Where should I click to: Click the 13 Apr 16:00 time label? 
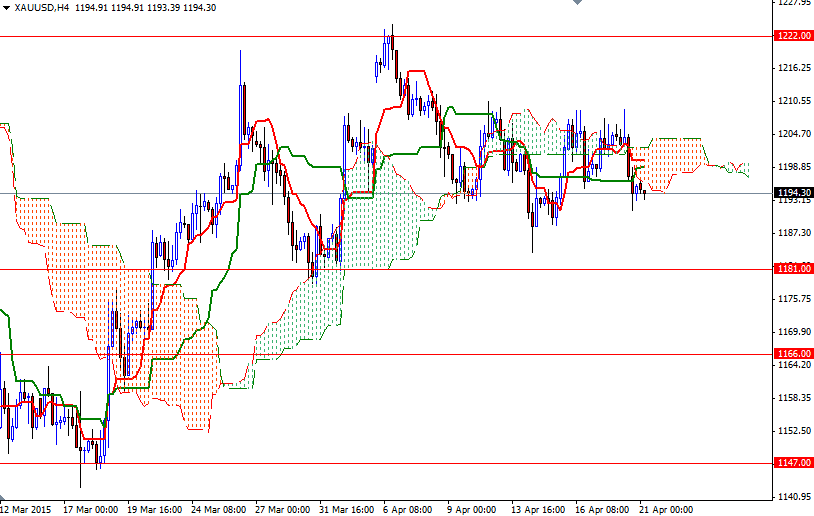pos(539,508)
